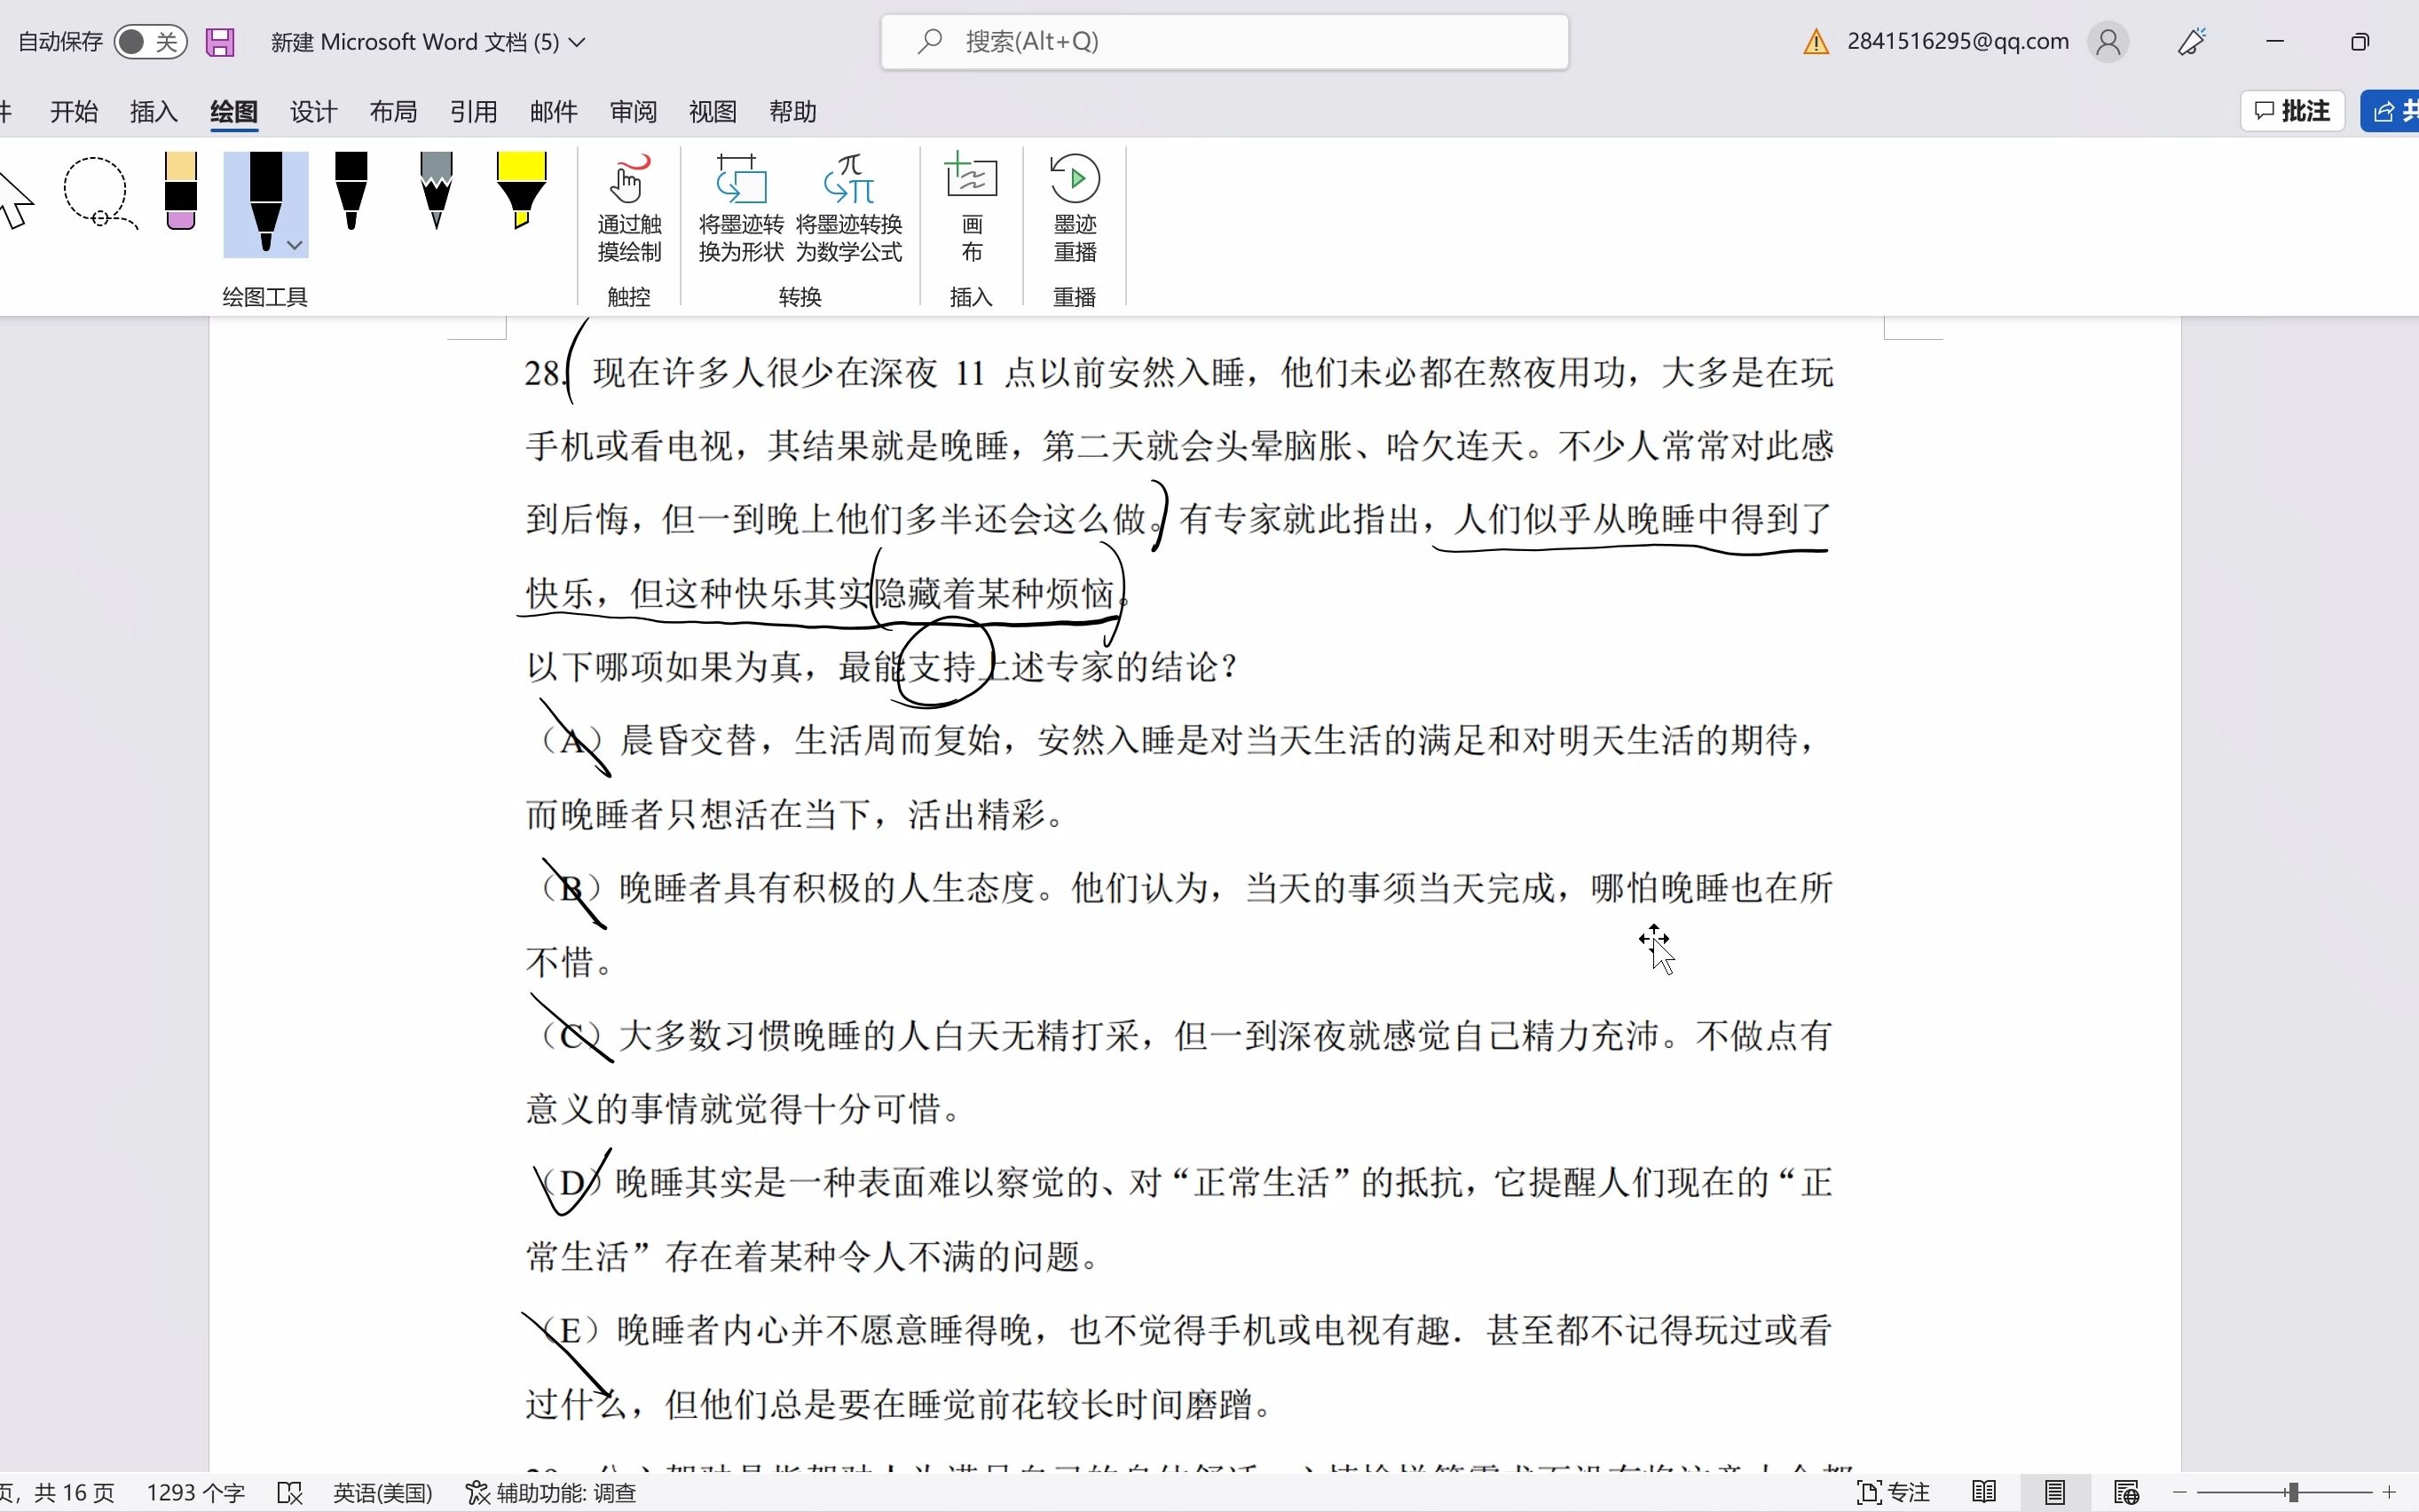Switch to web layout view
Screen dimensions: 2419x1512
click(2126, 1493)
